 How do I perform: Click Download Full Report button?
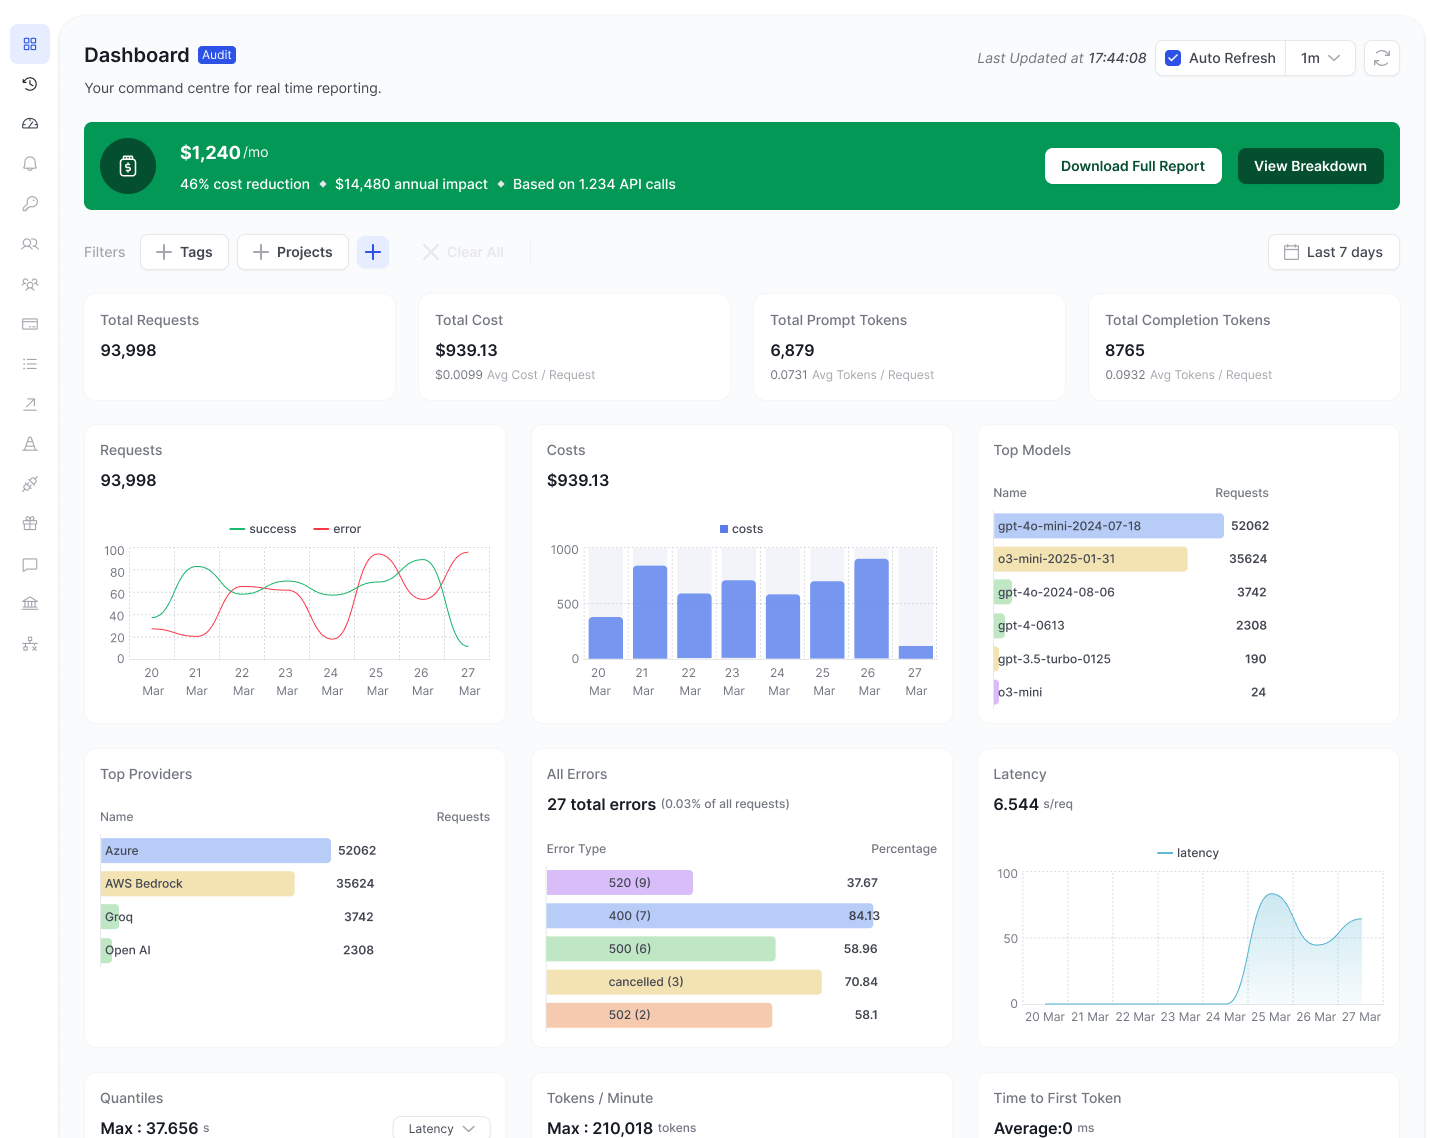tap(1132, 166)
